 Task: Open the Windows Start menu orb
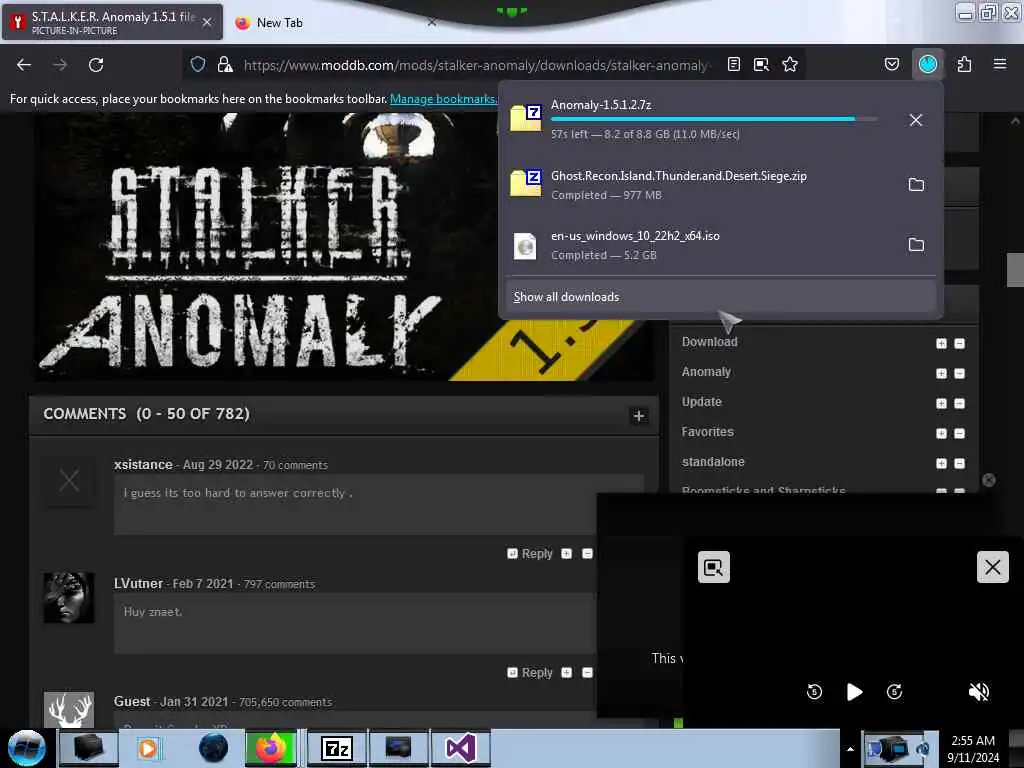(27, 748)
